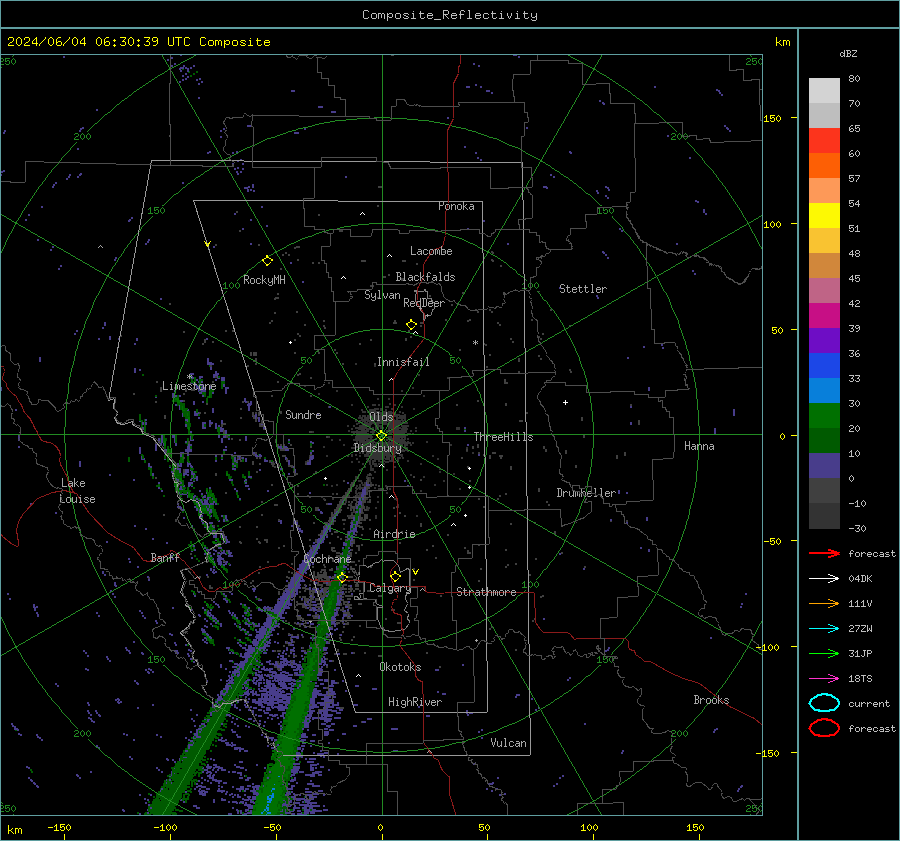900x841 pixels.
Task: Click the Lake Louise label
Action: [77, 491]
